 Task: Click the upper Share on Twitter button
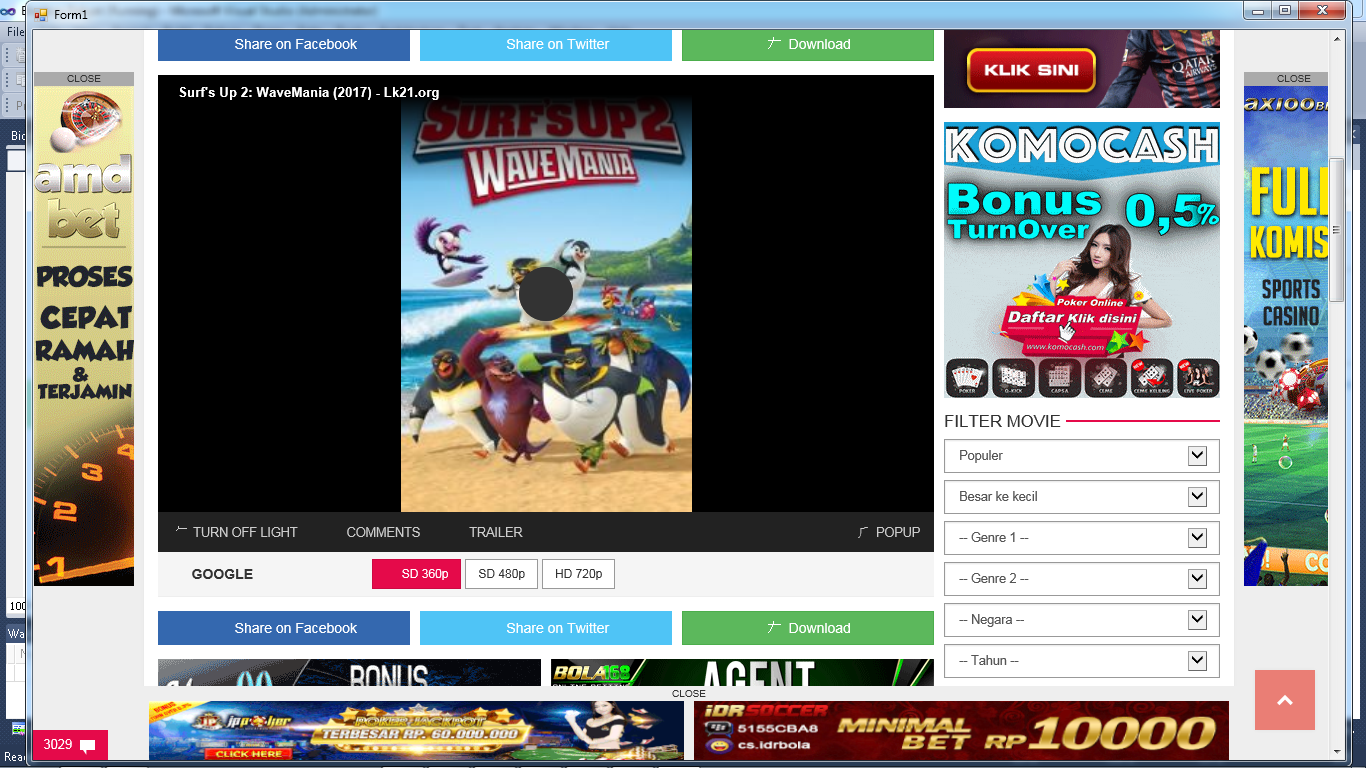tap(546, 44)
